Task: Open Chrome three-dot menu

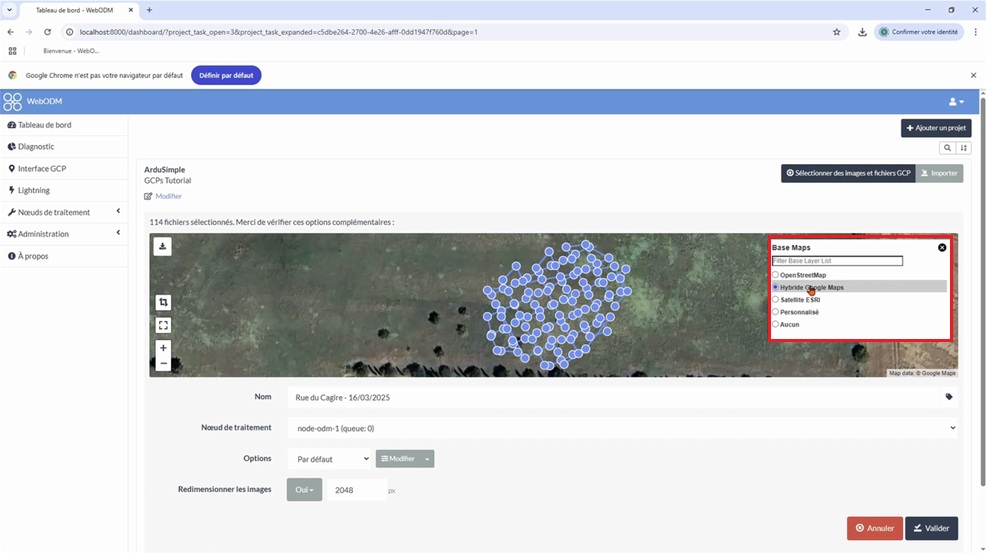Action: coord(975,32)
